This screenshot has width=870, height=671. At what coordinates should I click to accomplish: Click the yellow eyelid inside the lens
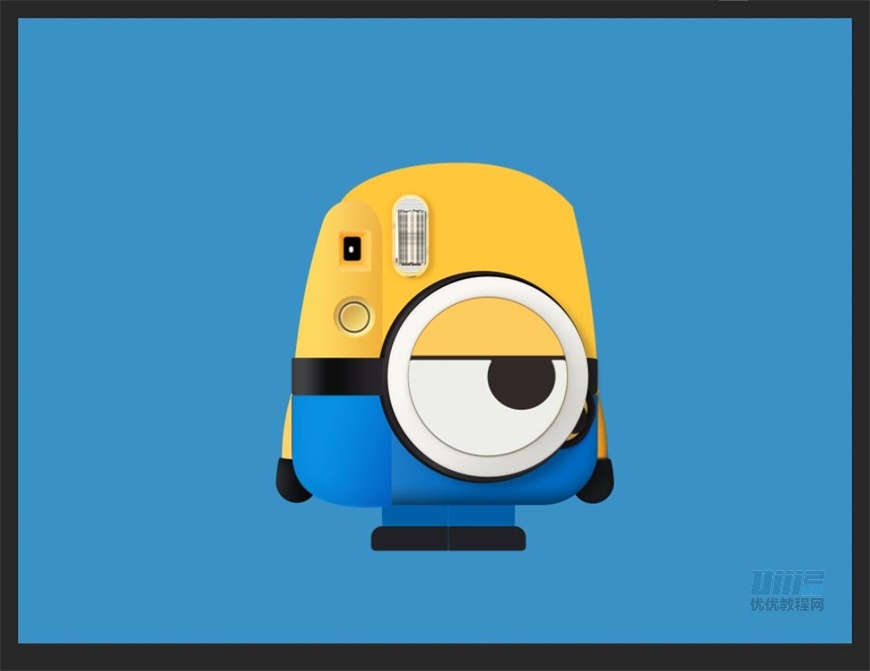tap(487, 327)
